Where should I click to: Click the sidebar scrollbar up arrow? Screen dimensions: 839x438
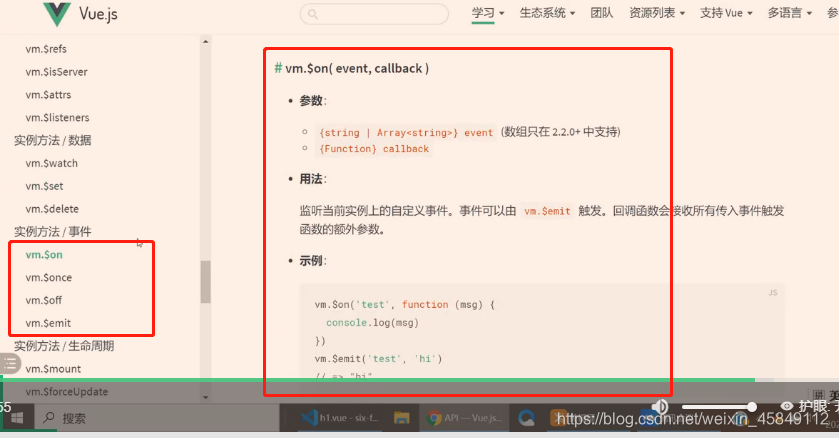click(205, 42)
